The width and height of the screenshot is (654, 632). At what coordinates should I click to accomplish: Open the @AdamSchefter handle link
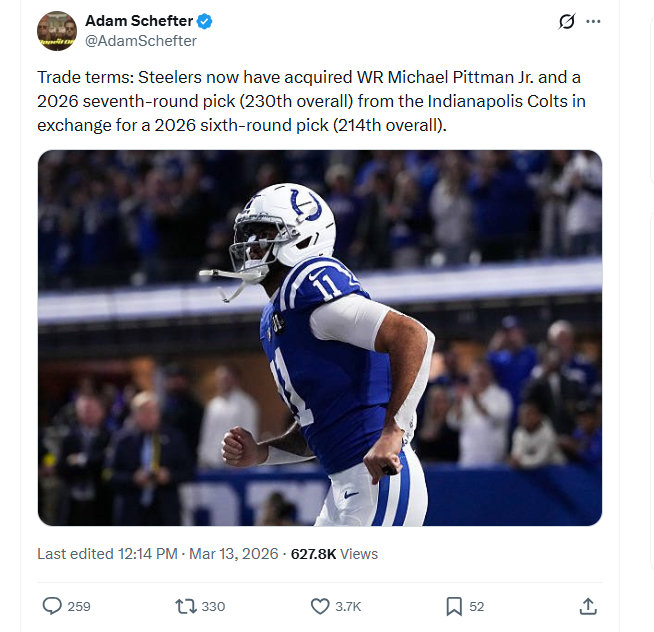[141, 41]
